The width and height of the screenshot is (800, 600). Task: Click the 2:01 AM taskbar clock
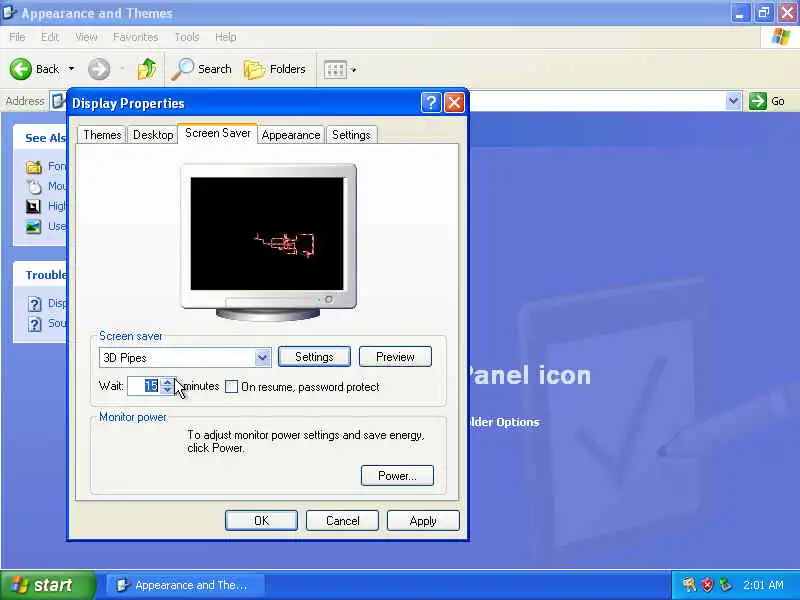pyautogui.click(x=763, y=585)
